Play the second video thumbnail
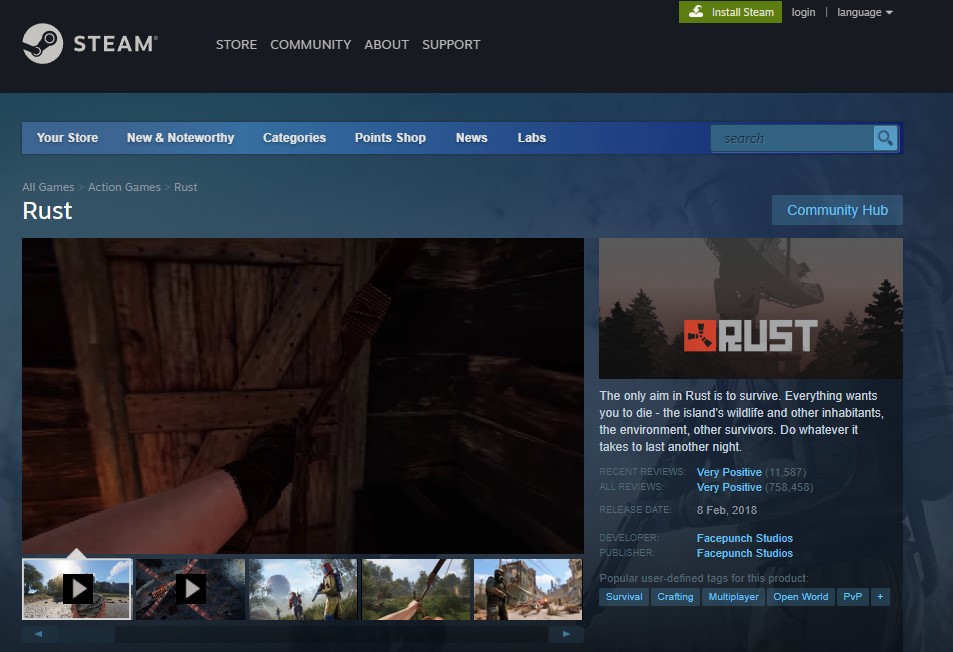 click(190, 589)
